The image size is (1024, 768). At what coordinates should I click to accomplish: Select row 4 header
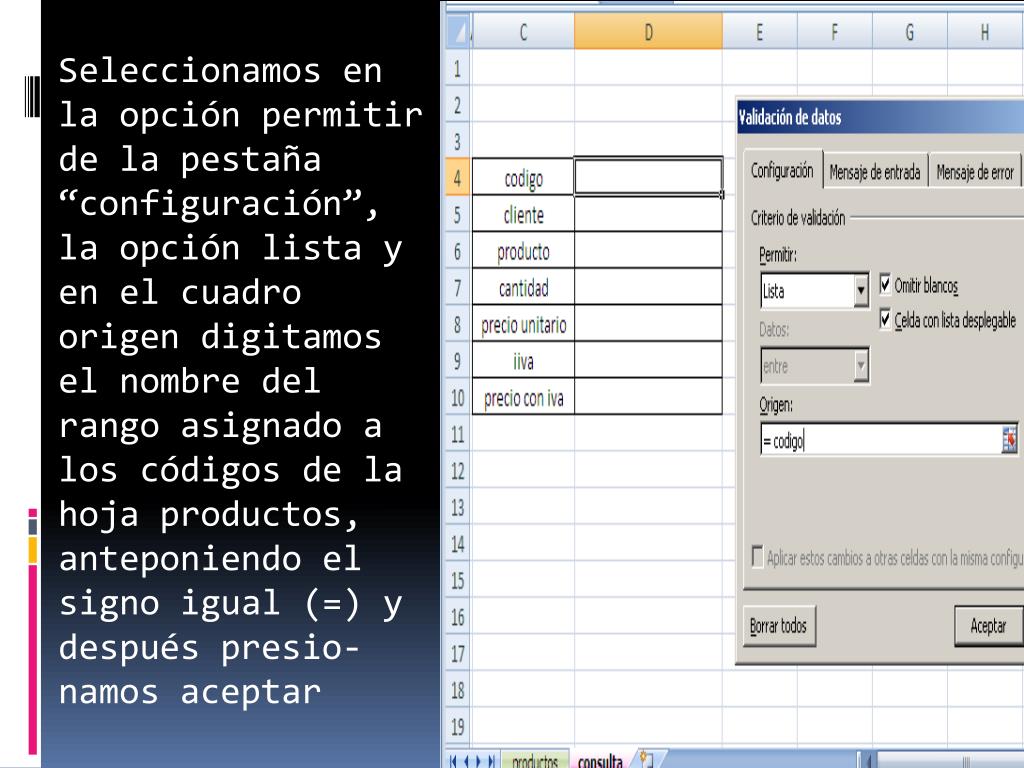458,177
